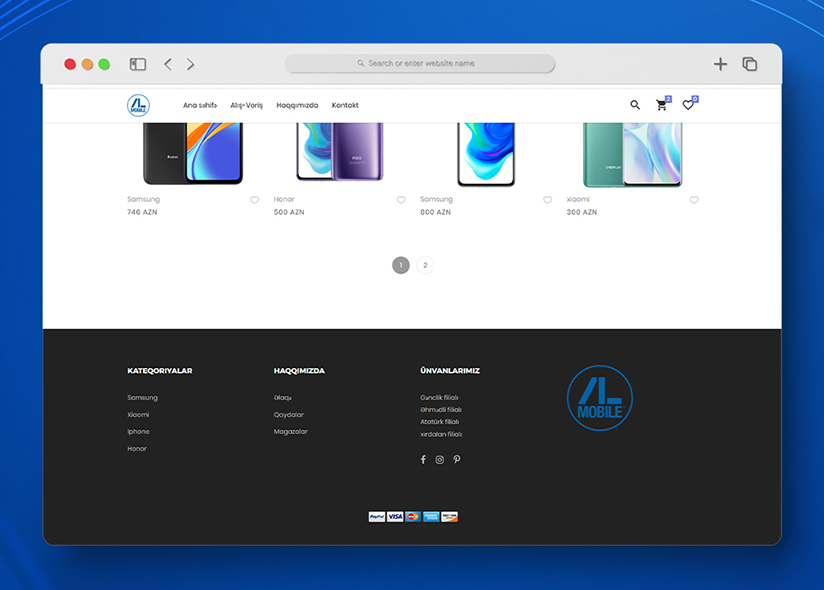Open the Iphone category footer link

click(138, 432)
